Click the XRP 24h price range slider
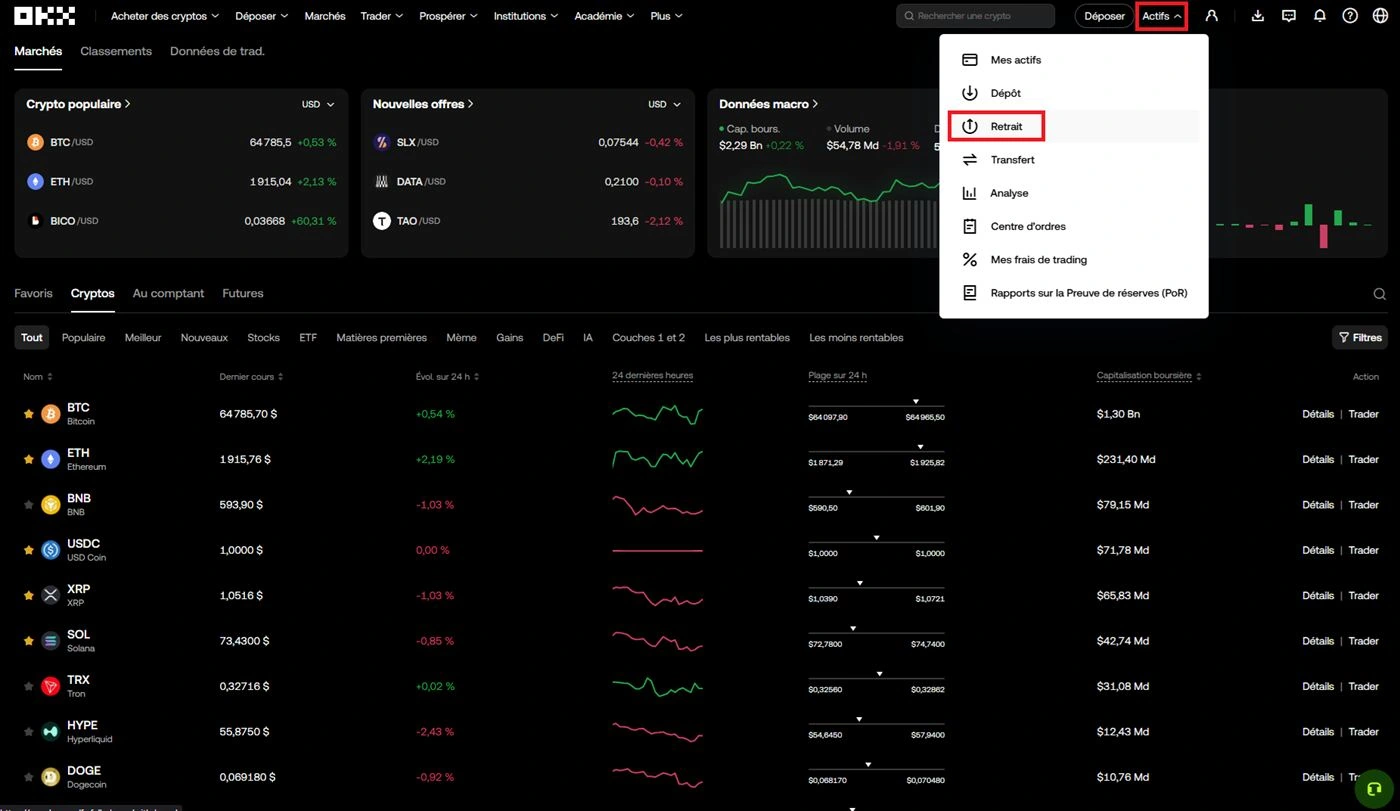Image resolution: width=1400 pixels, height=811 pixels. 876,590
